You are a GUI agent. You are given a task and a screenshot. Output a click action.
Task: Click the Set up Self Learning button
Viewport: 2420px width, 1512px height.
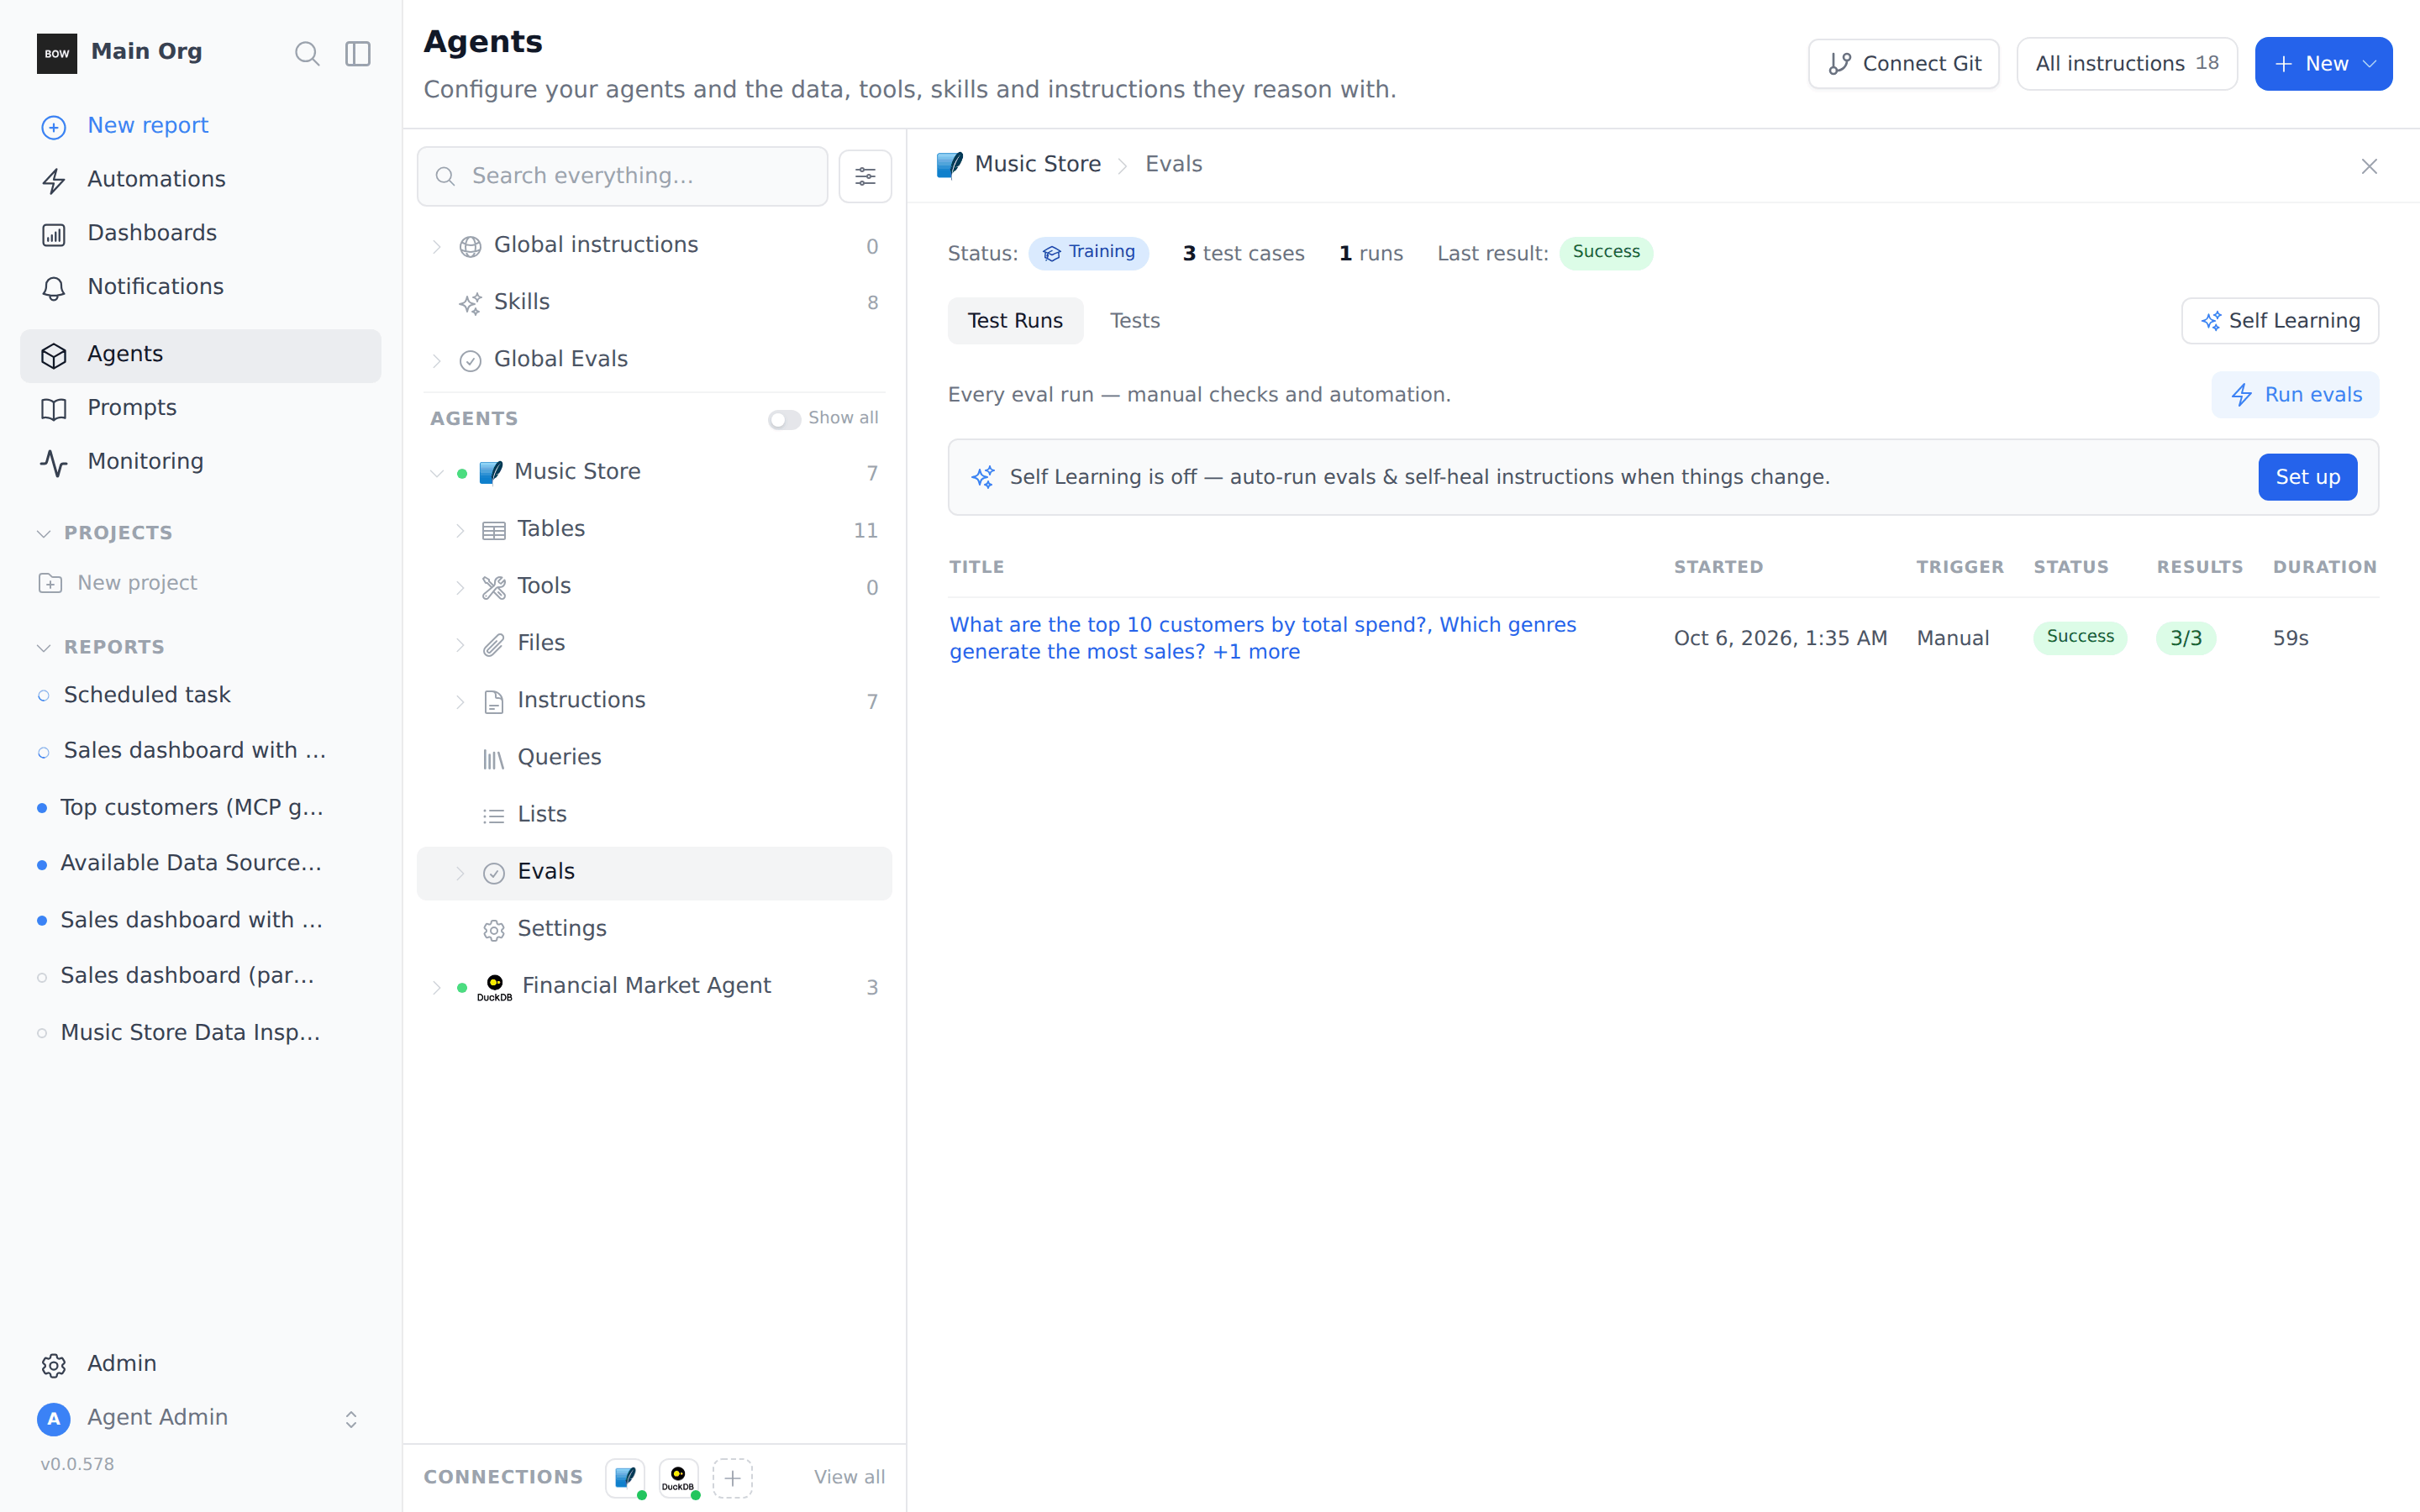point(2307,477)
